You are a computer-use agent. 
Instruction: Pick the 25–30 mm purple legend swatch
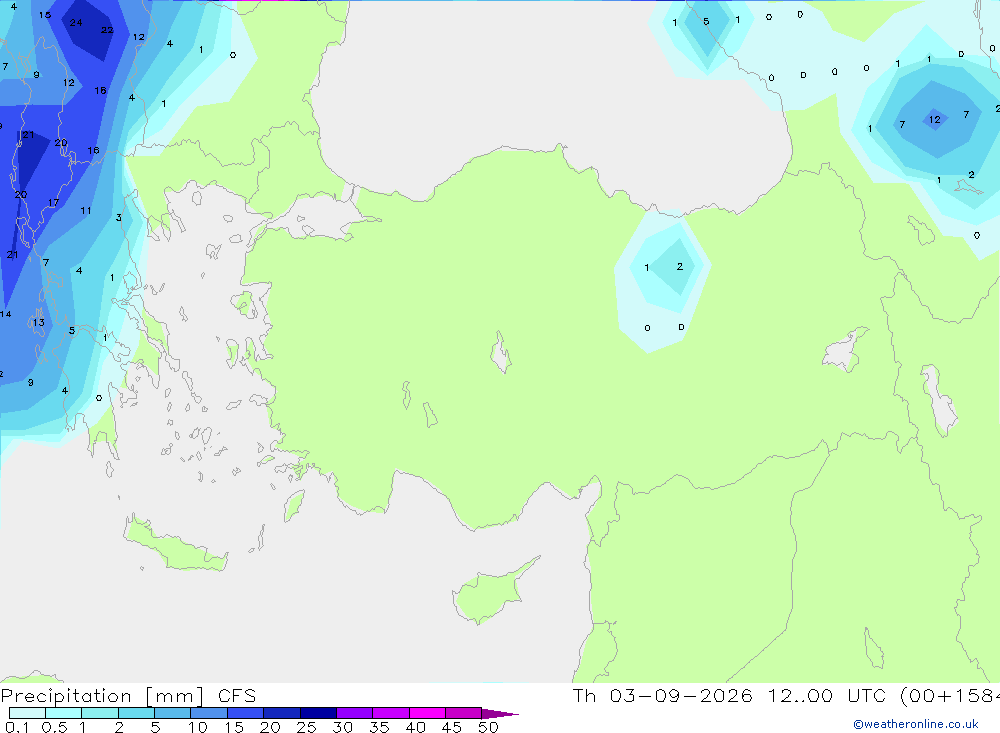(318, 713)
